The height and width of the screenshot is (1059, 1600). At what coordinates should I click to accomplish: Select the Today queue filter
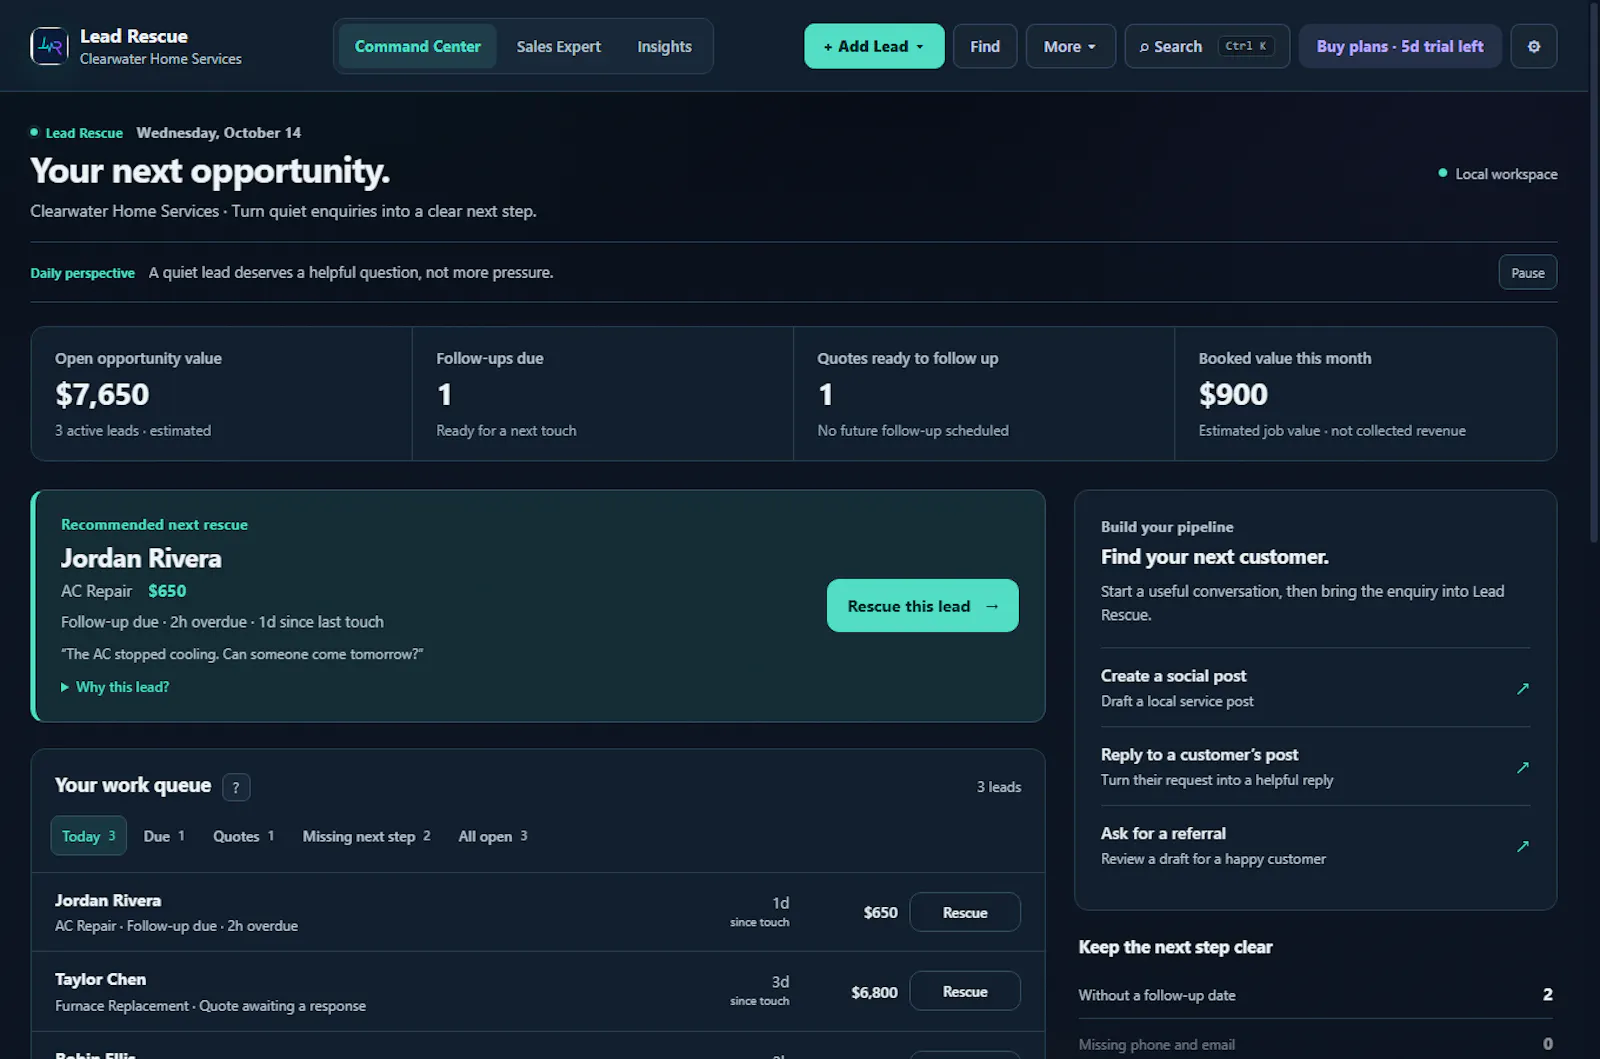point(89,836)
